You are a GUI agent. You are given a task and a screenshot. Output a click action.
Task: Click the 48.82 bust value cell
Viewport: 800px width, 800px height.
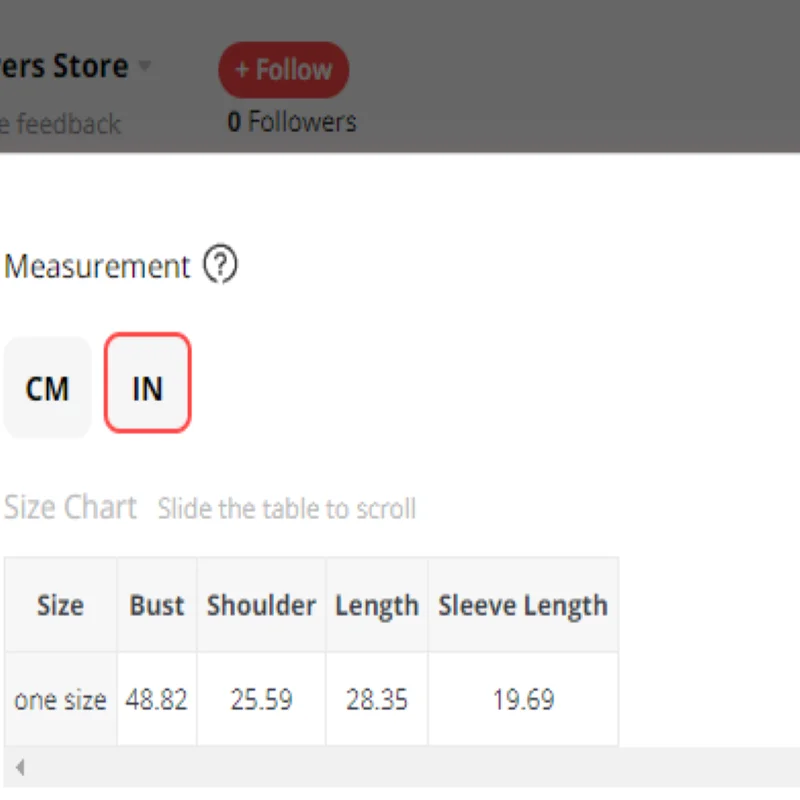point(157,699)
